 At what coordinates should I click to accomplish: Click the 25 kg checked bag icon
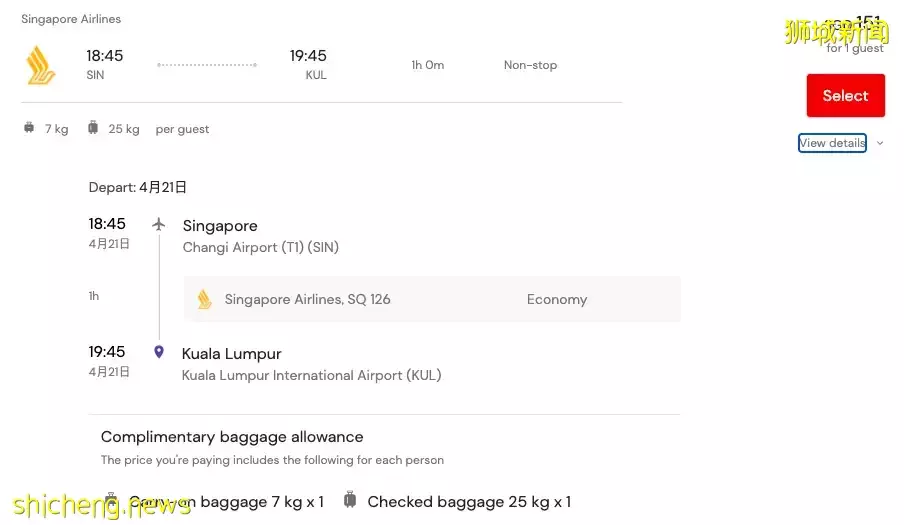click(93, 128)
